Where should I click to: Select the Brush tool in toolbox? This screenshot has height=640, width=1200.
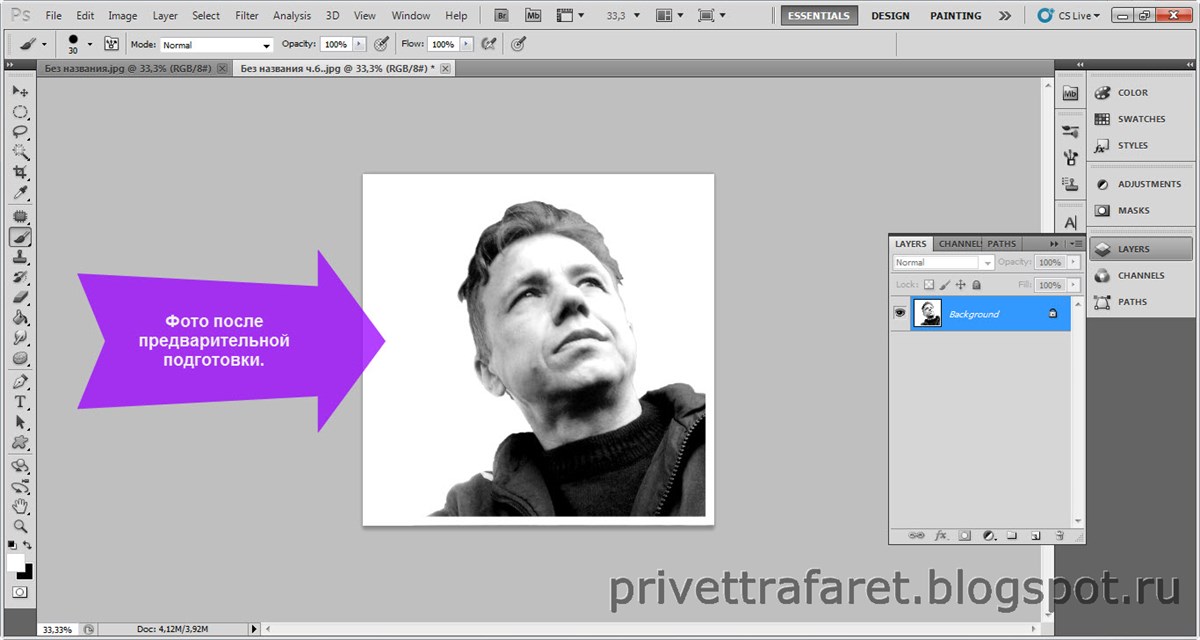(x=20, y=237)
